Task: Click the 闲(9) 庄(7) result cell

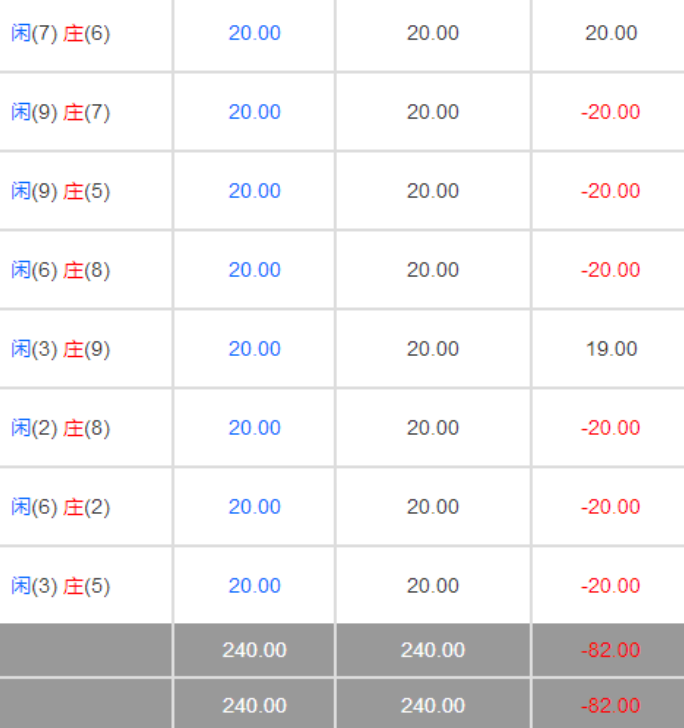Action: 61,112
